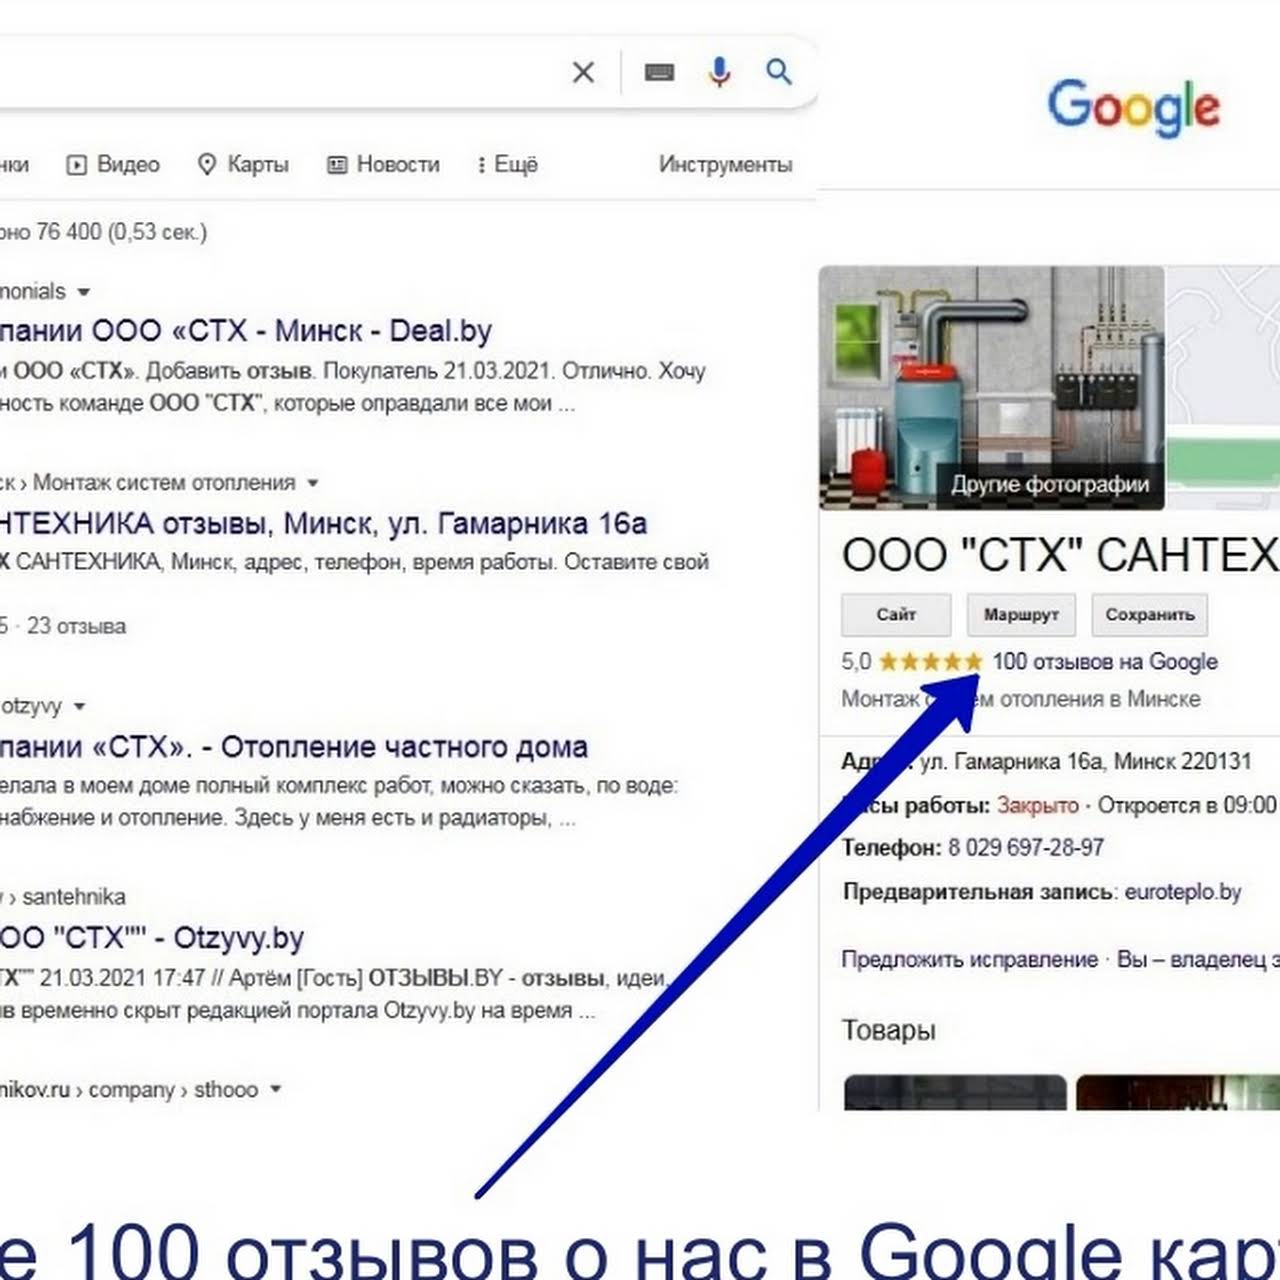Open the ООО «СТХ - Минск - Deal.by result

point(245,331)
